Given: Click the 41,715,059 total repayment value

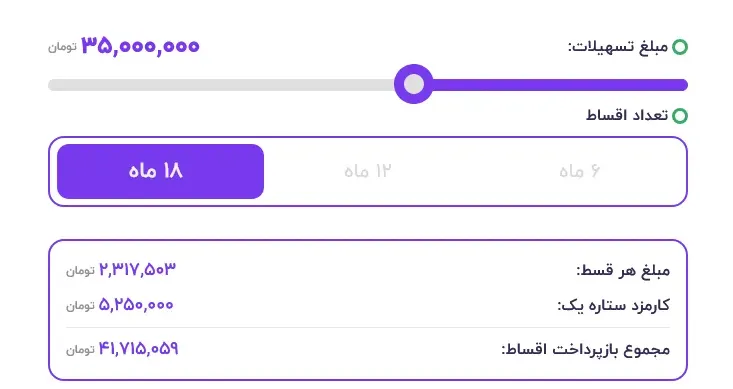Looking at the screenshot, I should [138, 348].
